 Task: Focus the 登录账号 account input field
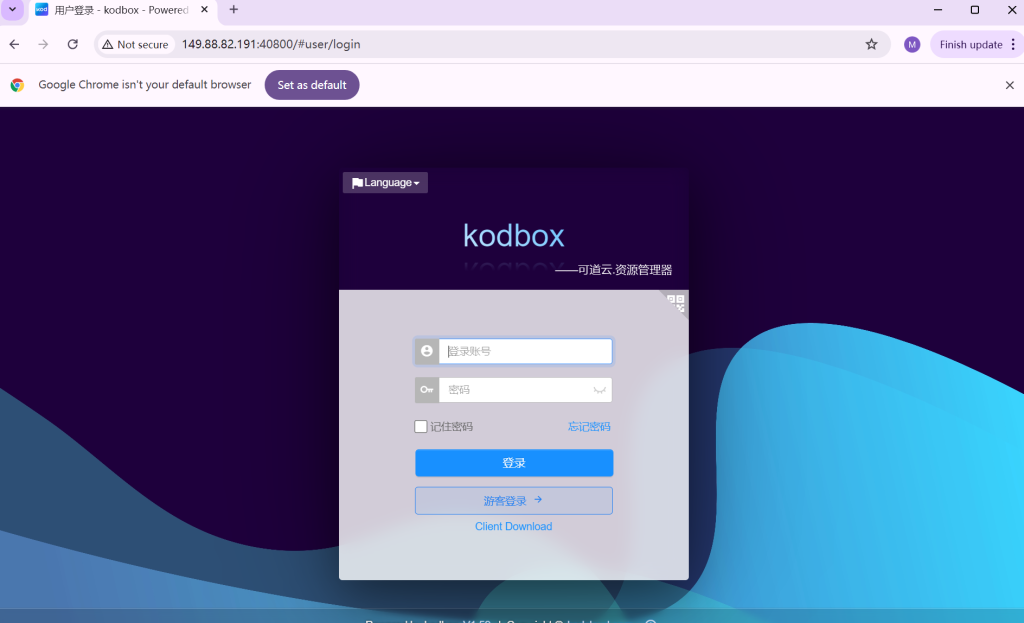coord(526,351)
